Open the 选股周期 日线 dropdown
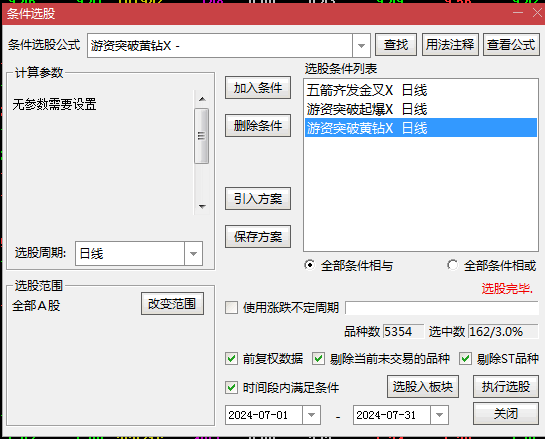 [x=193, y=253]
